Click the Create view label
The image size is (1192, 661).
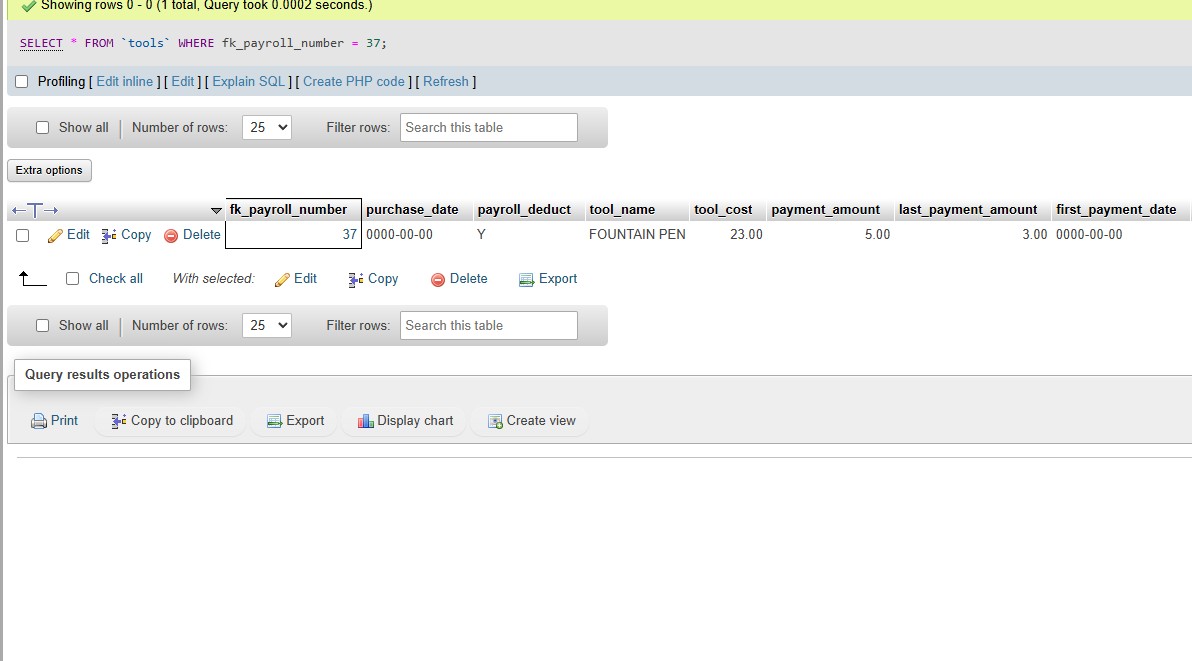click(541, 421)
